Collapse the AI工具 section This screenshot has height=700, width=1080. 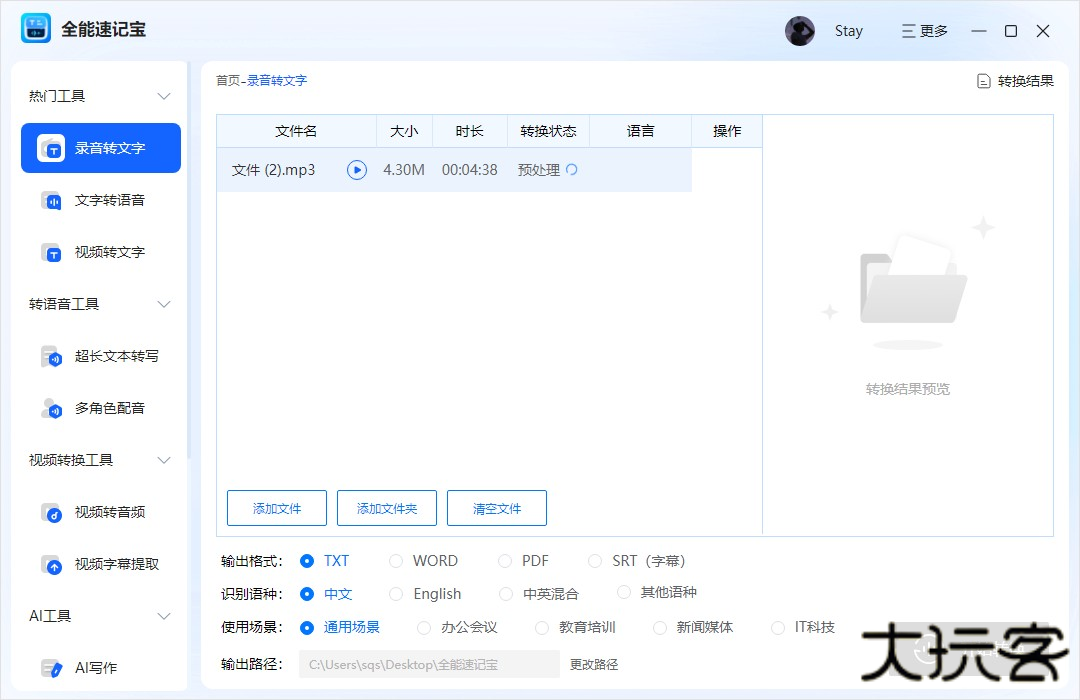(165, 615)
